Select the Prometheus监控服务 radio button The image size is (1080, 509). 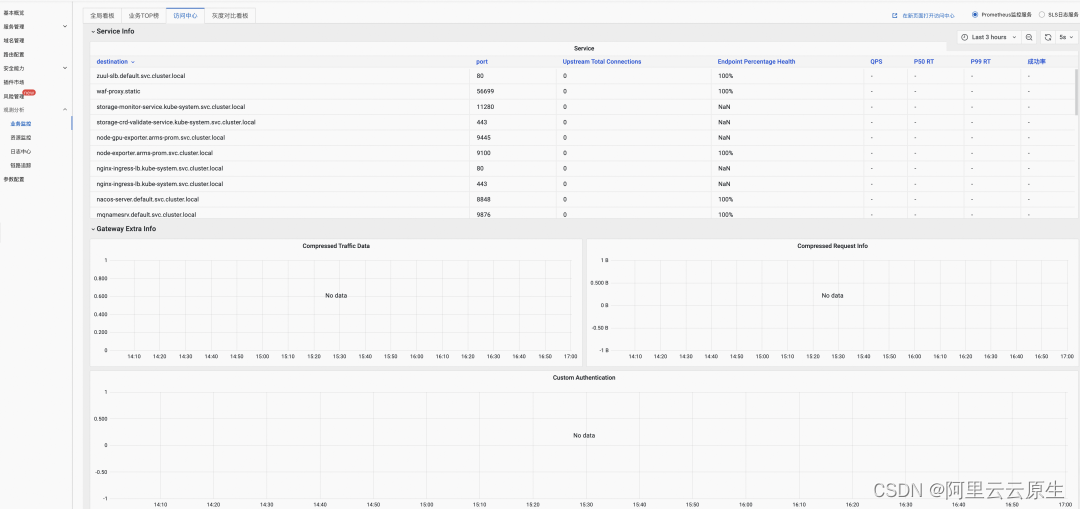tap(975, 14)
